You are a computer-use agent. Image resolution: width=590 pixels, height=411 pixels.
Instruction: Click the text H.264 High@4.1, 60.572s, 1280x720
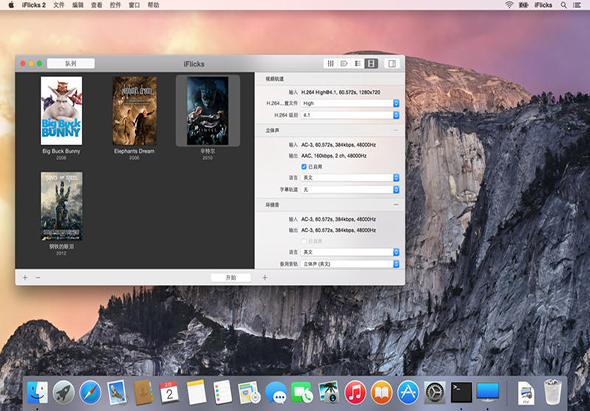pyautogui.click(x=341, y=92)
